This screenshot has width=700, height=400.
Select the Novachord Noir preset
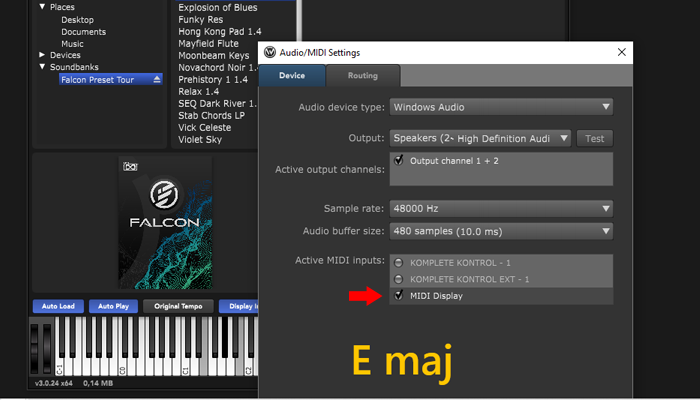[218, 68]
